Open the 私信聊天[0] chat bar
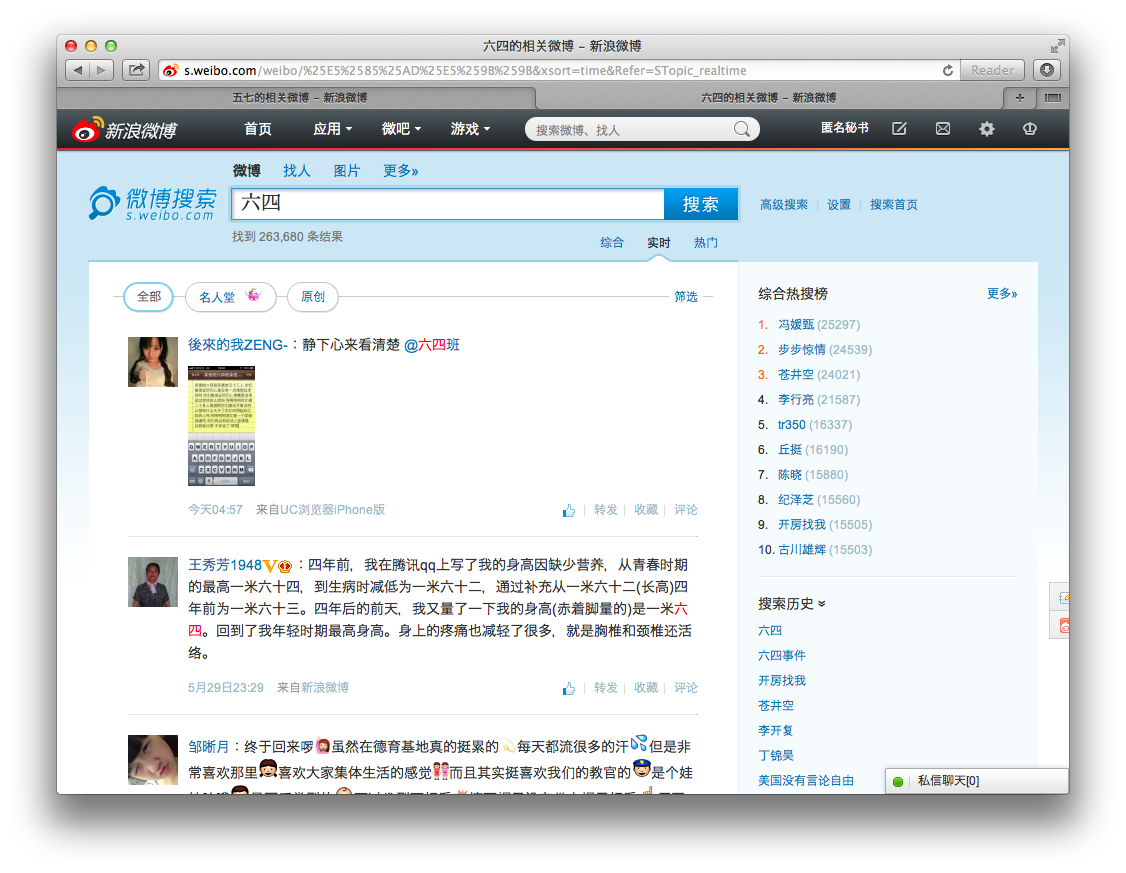 (977, 781)
